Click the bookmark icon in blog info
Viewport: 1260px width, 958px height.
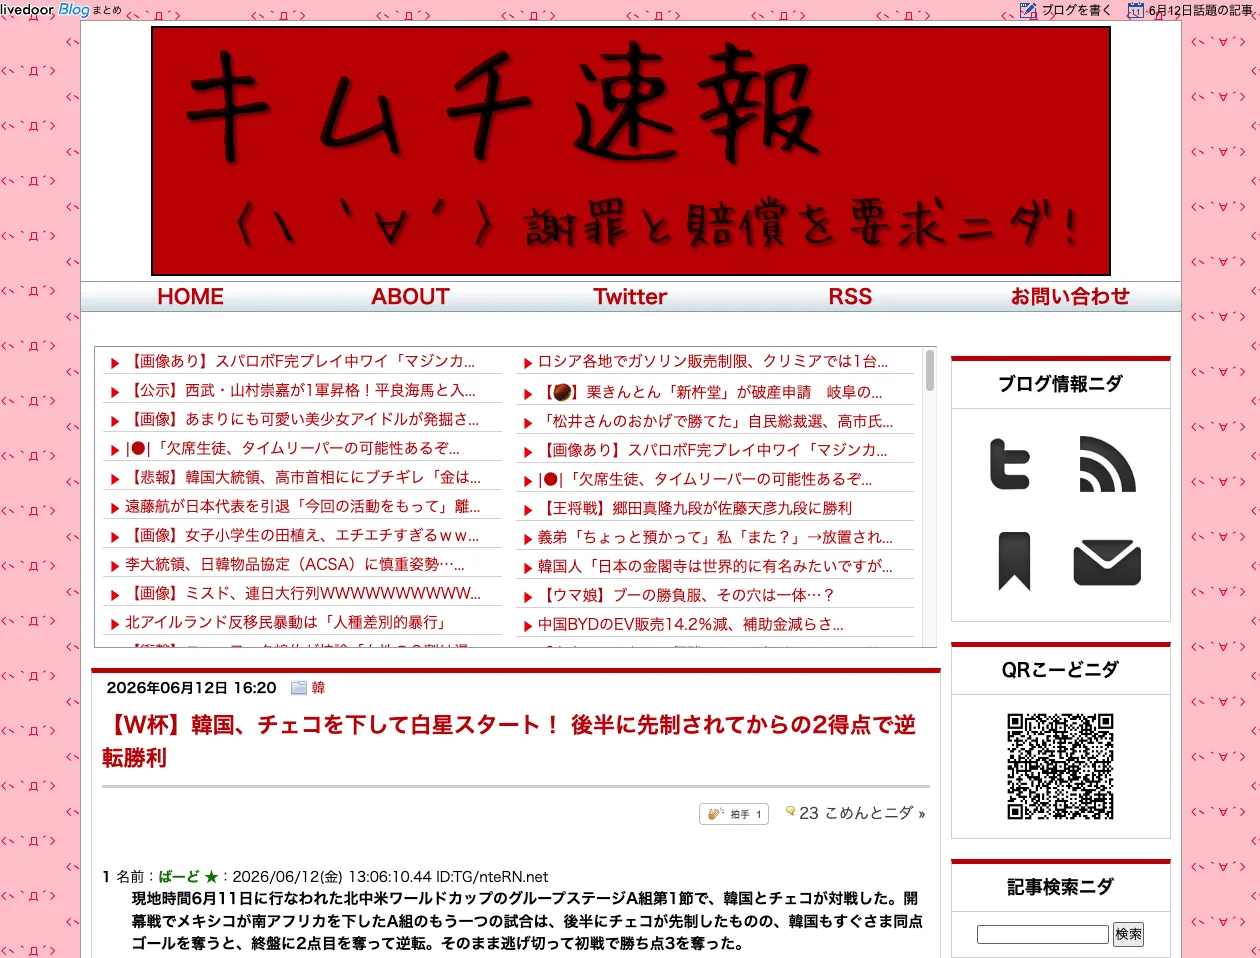point(1014,561)
